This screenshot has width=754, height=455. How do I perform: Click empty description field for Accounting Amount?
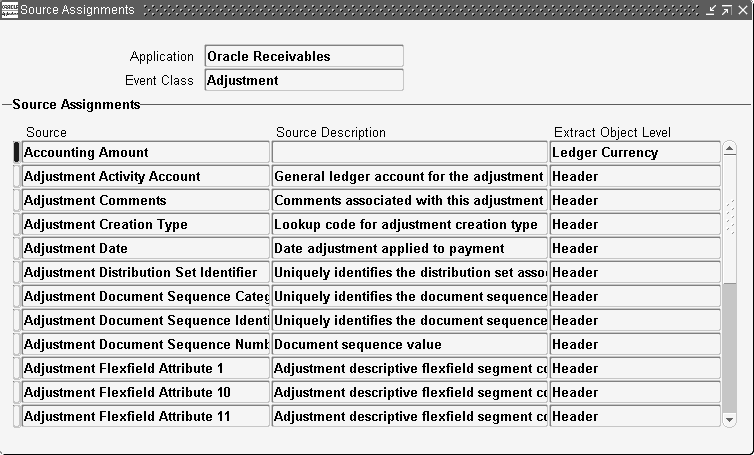(x=410, y=152)
